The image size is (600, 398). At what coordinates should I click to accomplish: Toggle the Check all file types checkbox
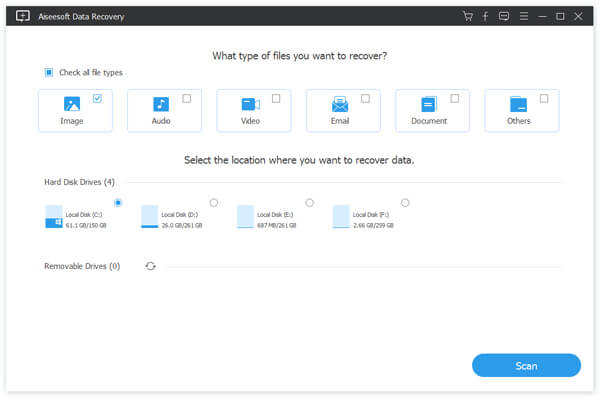point(49,72)
